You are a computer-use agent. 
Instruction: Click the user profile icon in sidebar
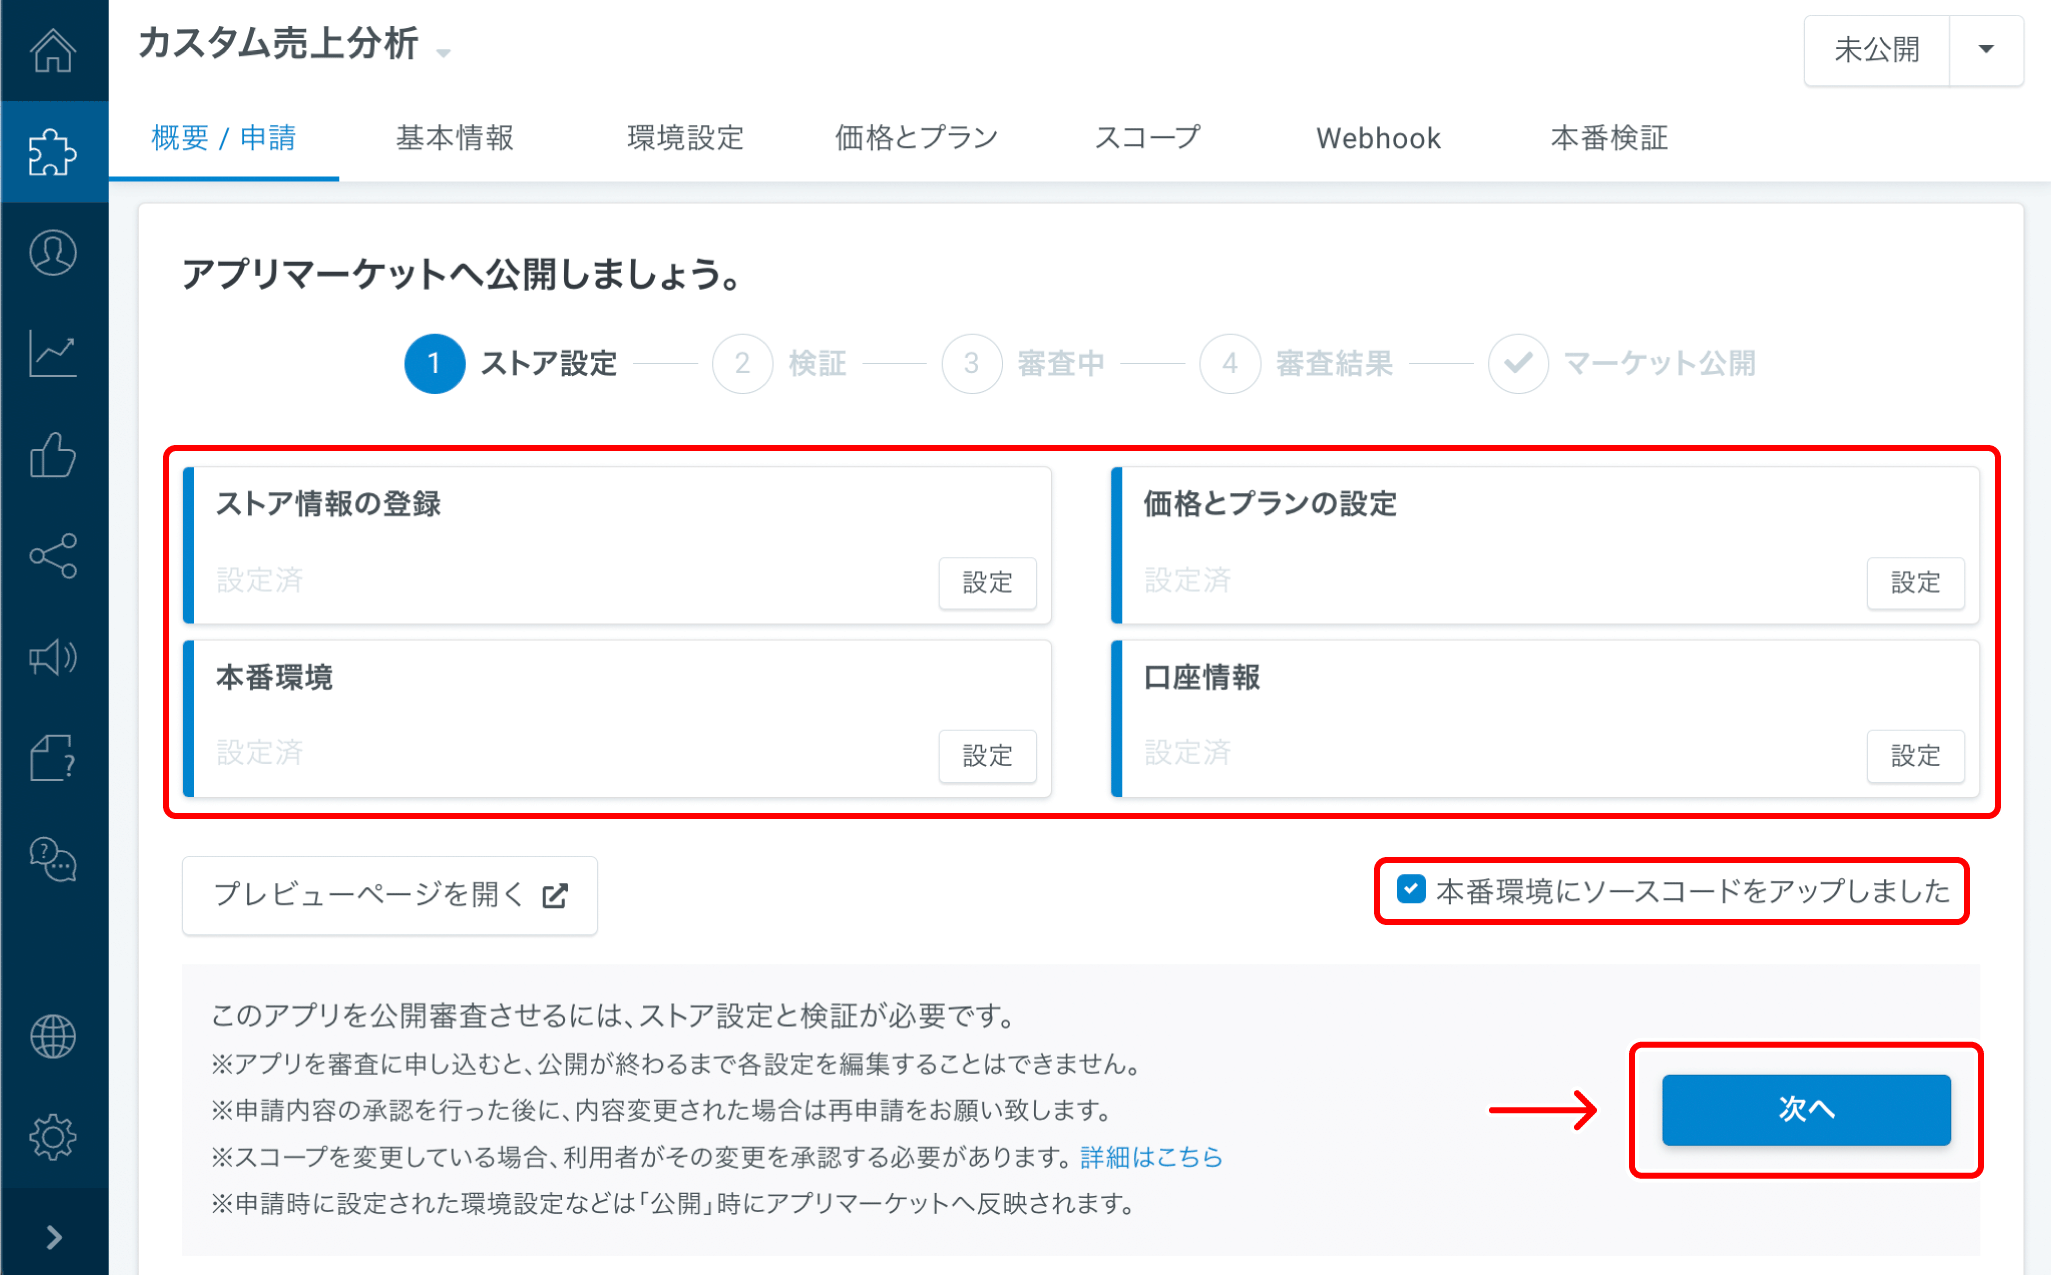[54, 254]
